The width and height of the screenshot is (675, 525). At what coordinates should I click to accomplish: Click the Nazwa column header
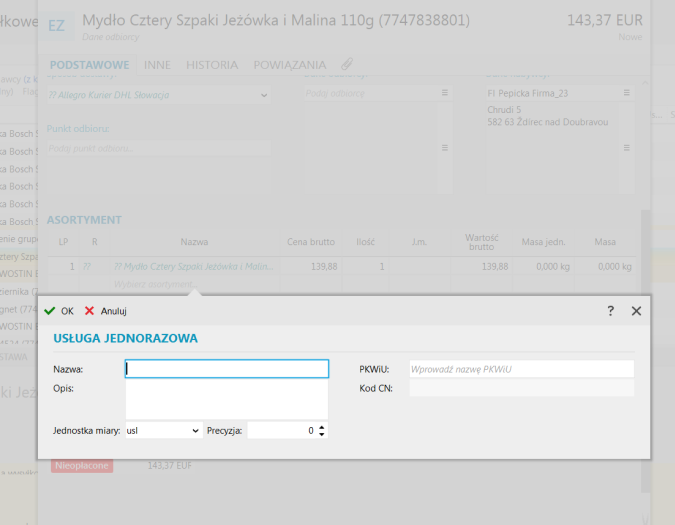pyautogui.click(x=194, y=242)
